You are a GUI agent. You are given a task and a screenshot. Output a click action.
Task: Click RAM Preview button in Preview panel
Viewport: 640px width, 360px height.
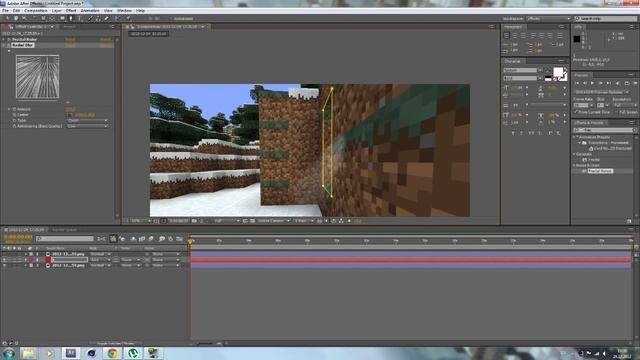click(x=635, y=83)
